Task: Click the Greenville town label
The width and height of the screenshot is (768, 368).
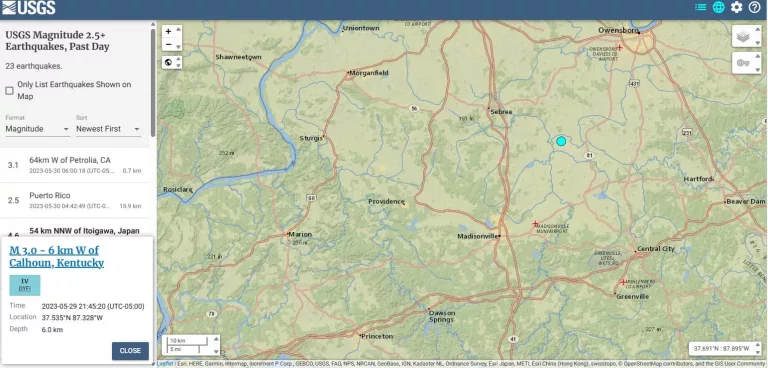Action: 633,296
